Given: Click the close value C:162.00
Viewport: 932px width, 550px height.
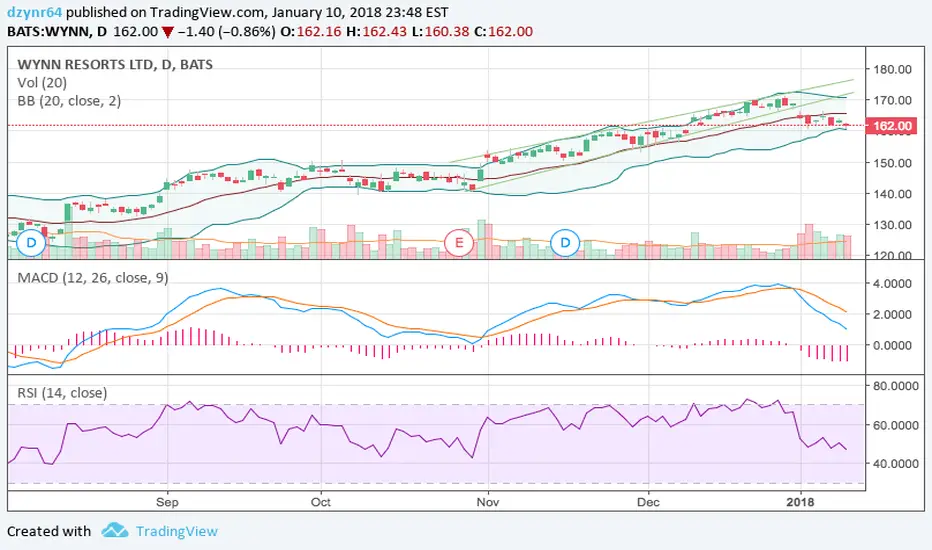Looking at the screenshot, I should click(x=503, y=32).
